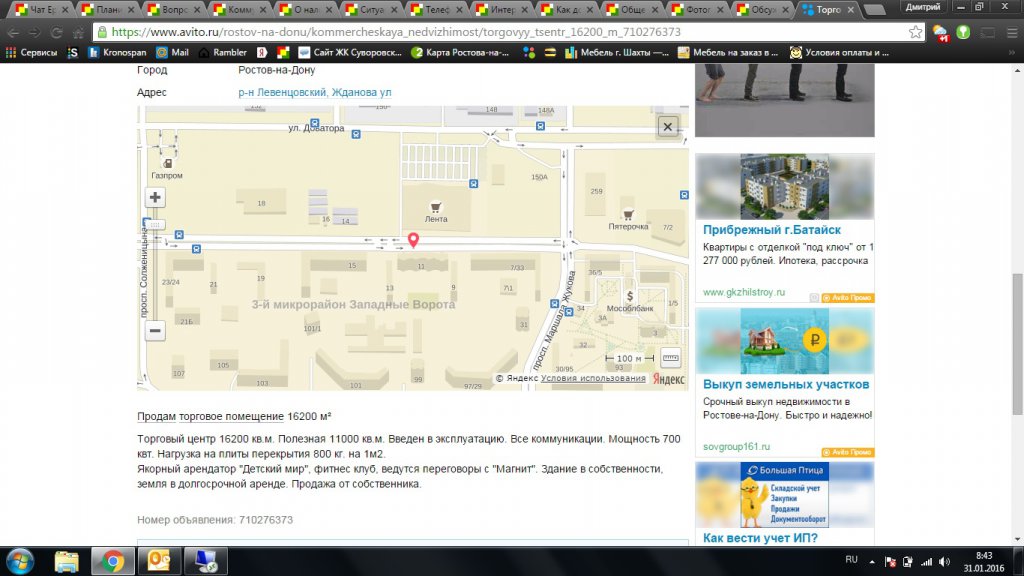The image size is (1024, 576).
Task: Click the red location pin on the map
Action: click(413, 240)
